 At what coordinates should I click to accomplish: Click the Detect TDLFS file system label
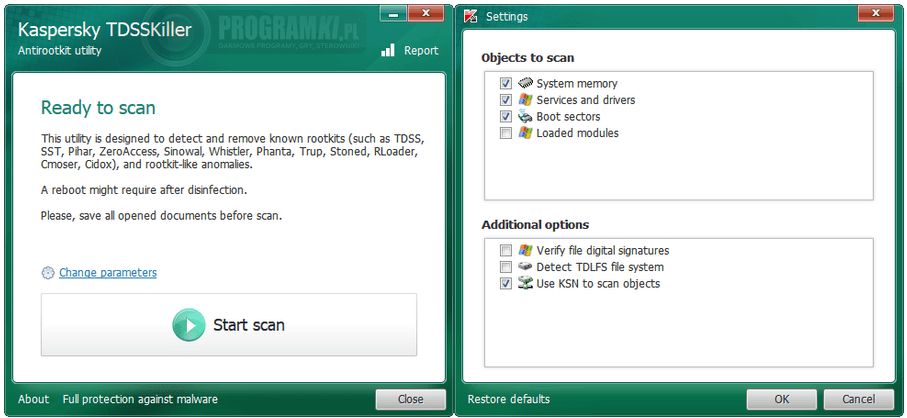[600, 267]
